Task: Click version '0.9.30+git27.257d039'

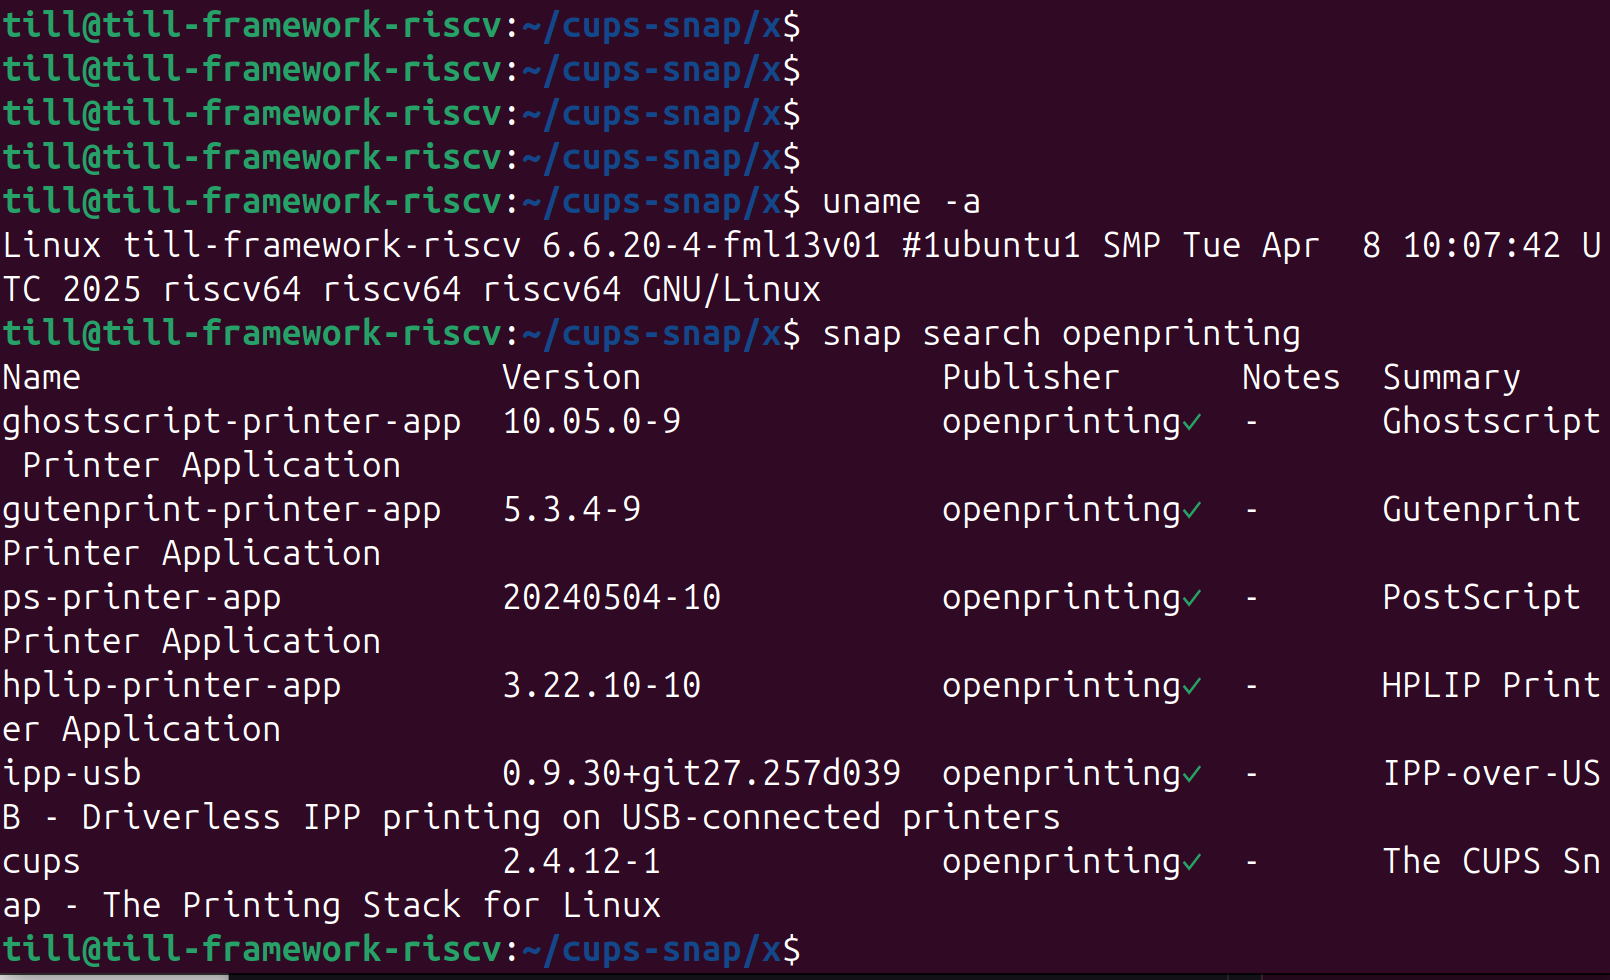Action: (702, 774)
